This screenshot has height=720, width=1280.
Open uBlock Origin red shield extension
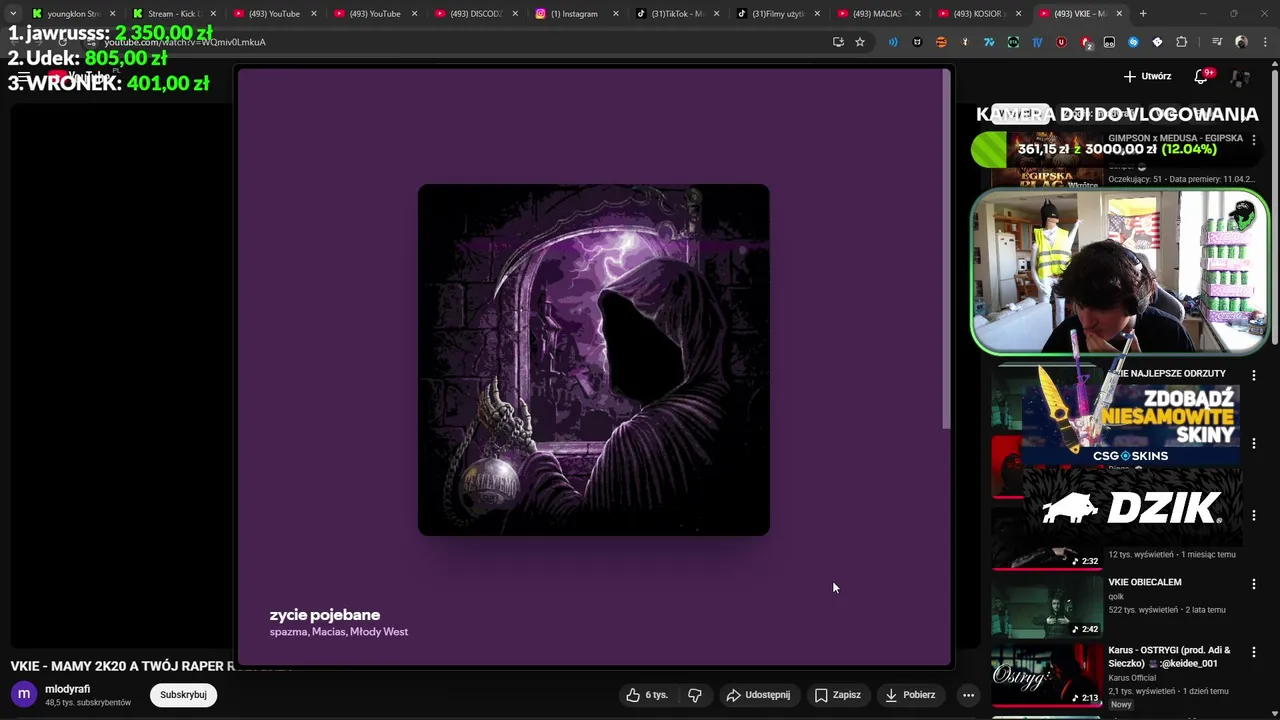(x=1061, y=42)
